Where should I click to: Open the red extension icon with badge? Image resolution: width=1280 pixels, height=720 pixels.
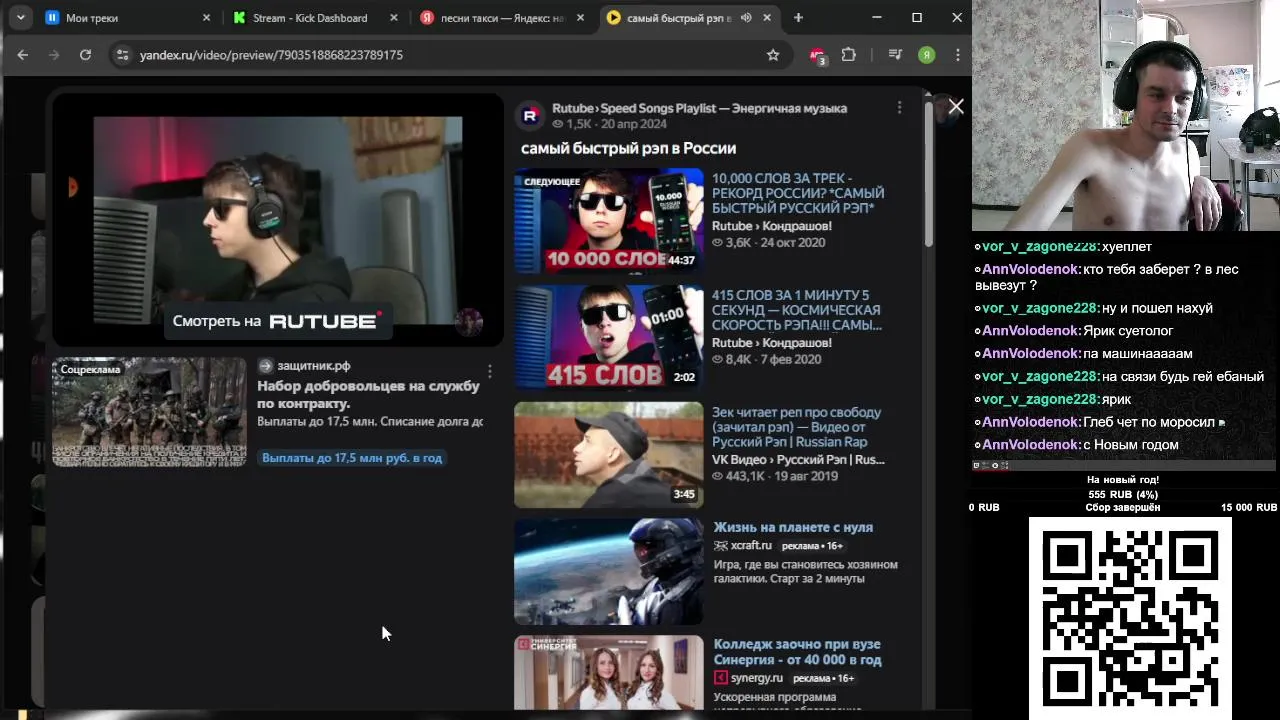(818, 56)
